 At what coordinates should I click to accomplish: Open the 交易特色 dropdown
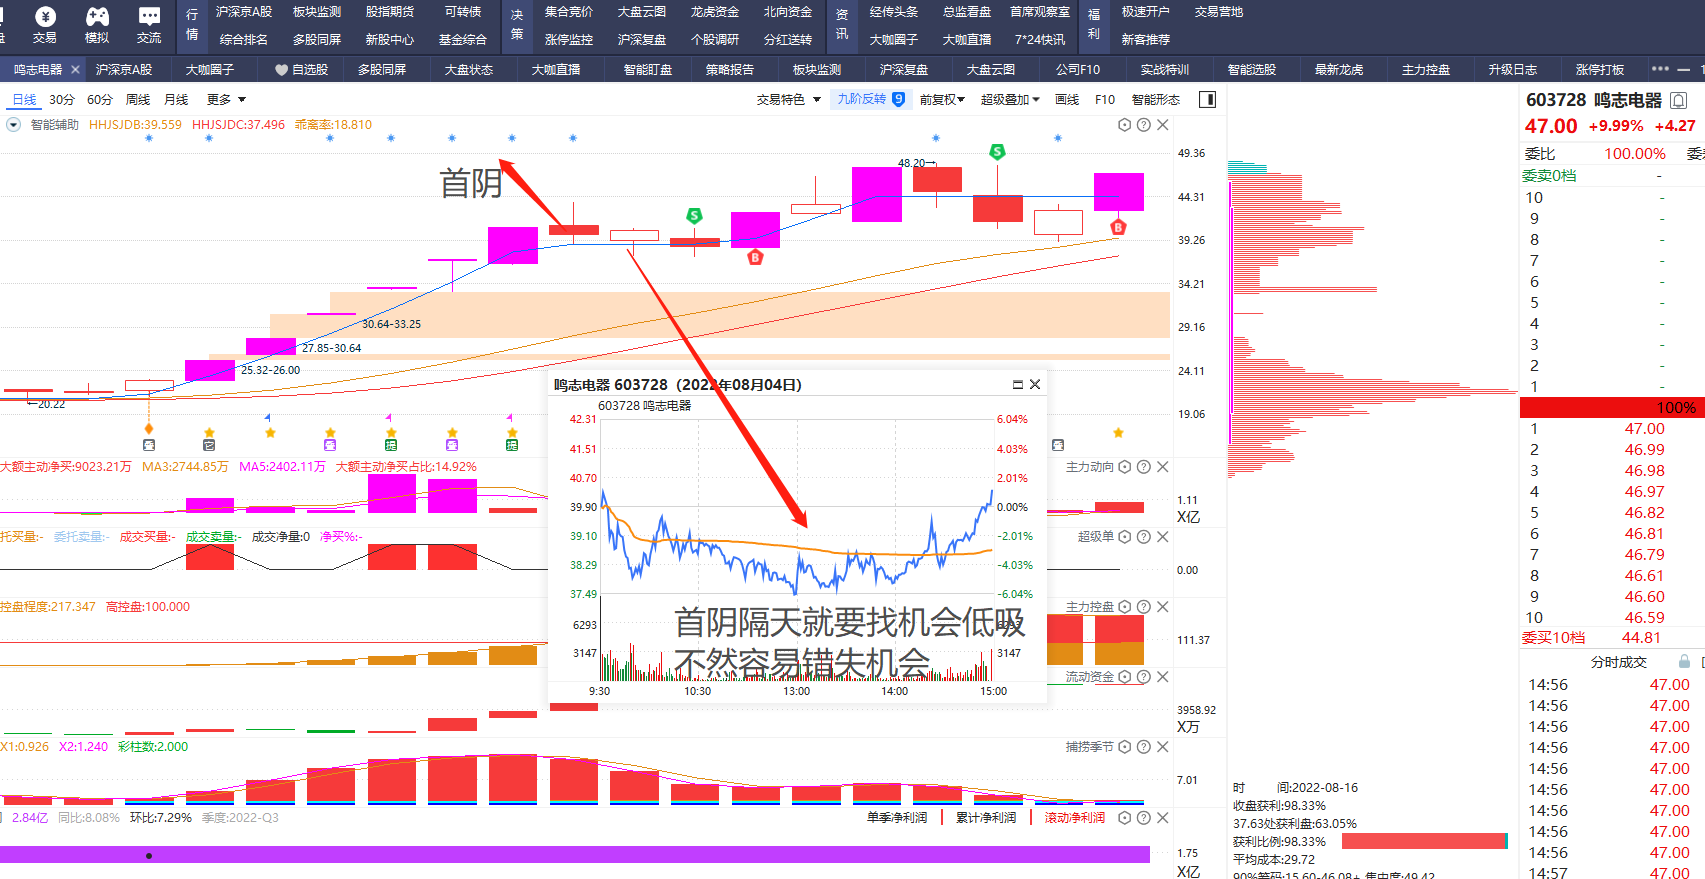(788, 100)
